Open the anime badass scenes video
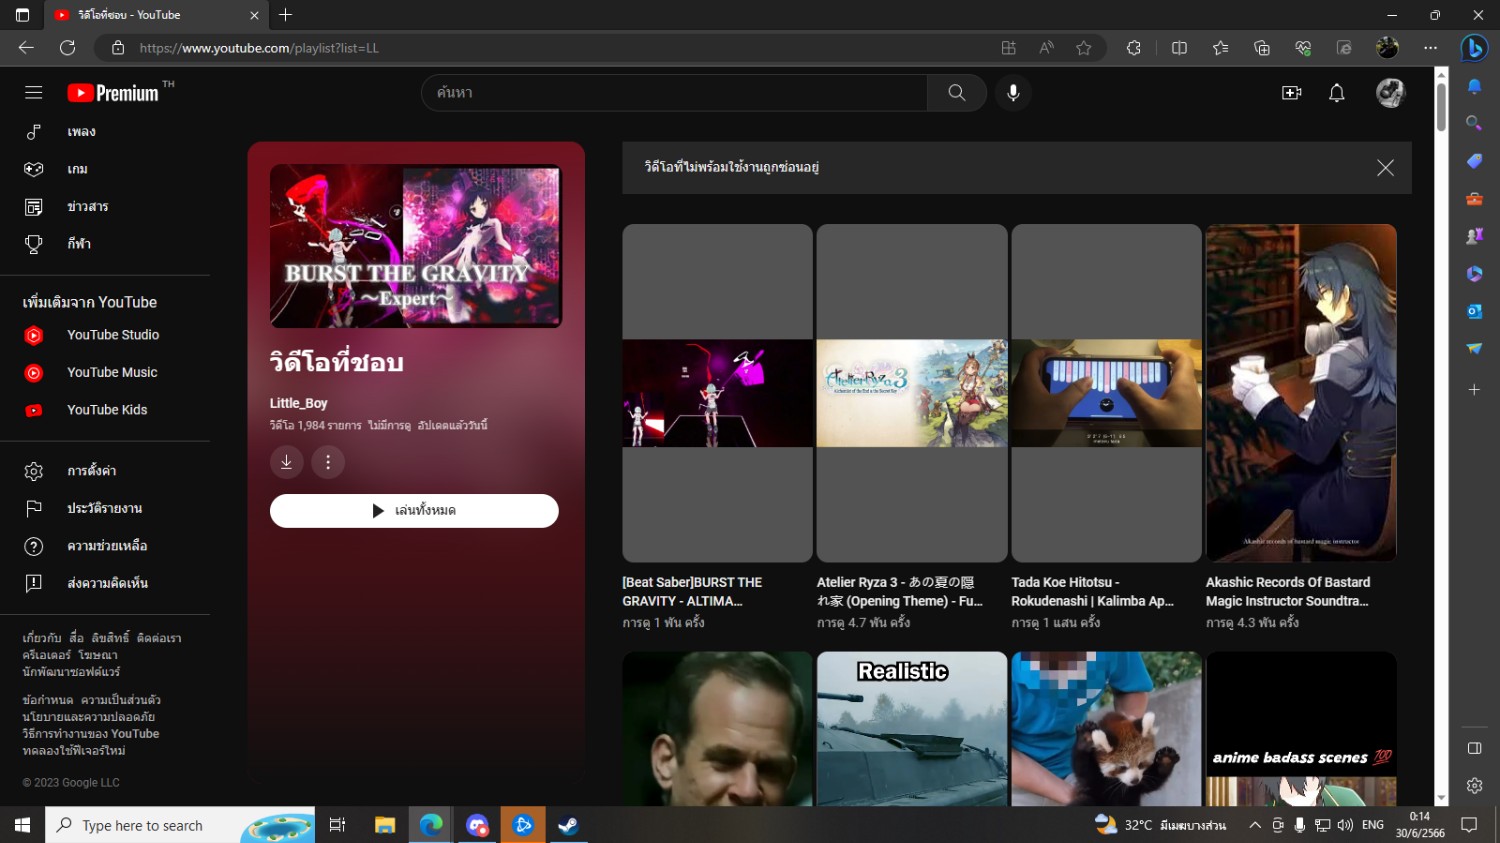 tap(1301, 729)
